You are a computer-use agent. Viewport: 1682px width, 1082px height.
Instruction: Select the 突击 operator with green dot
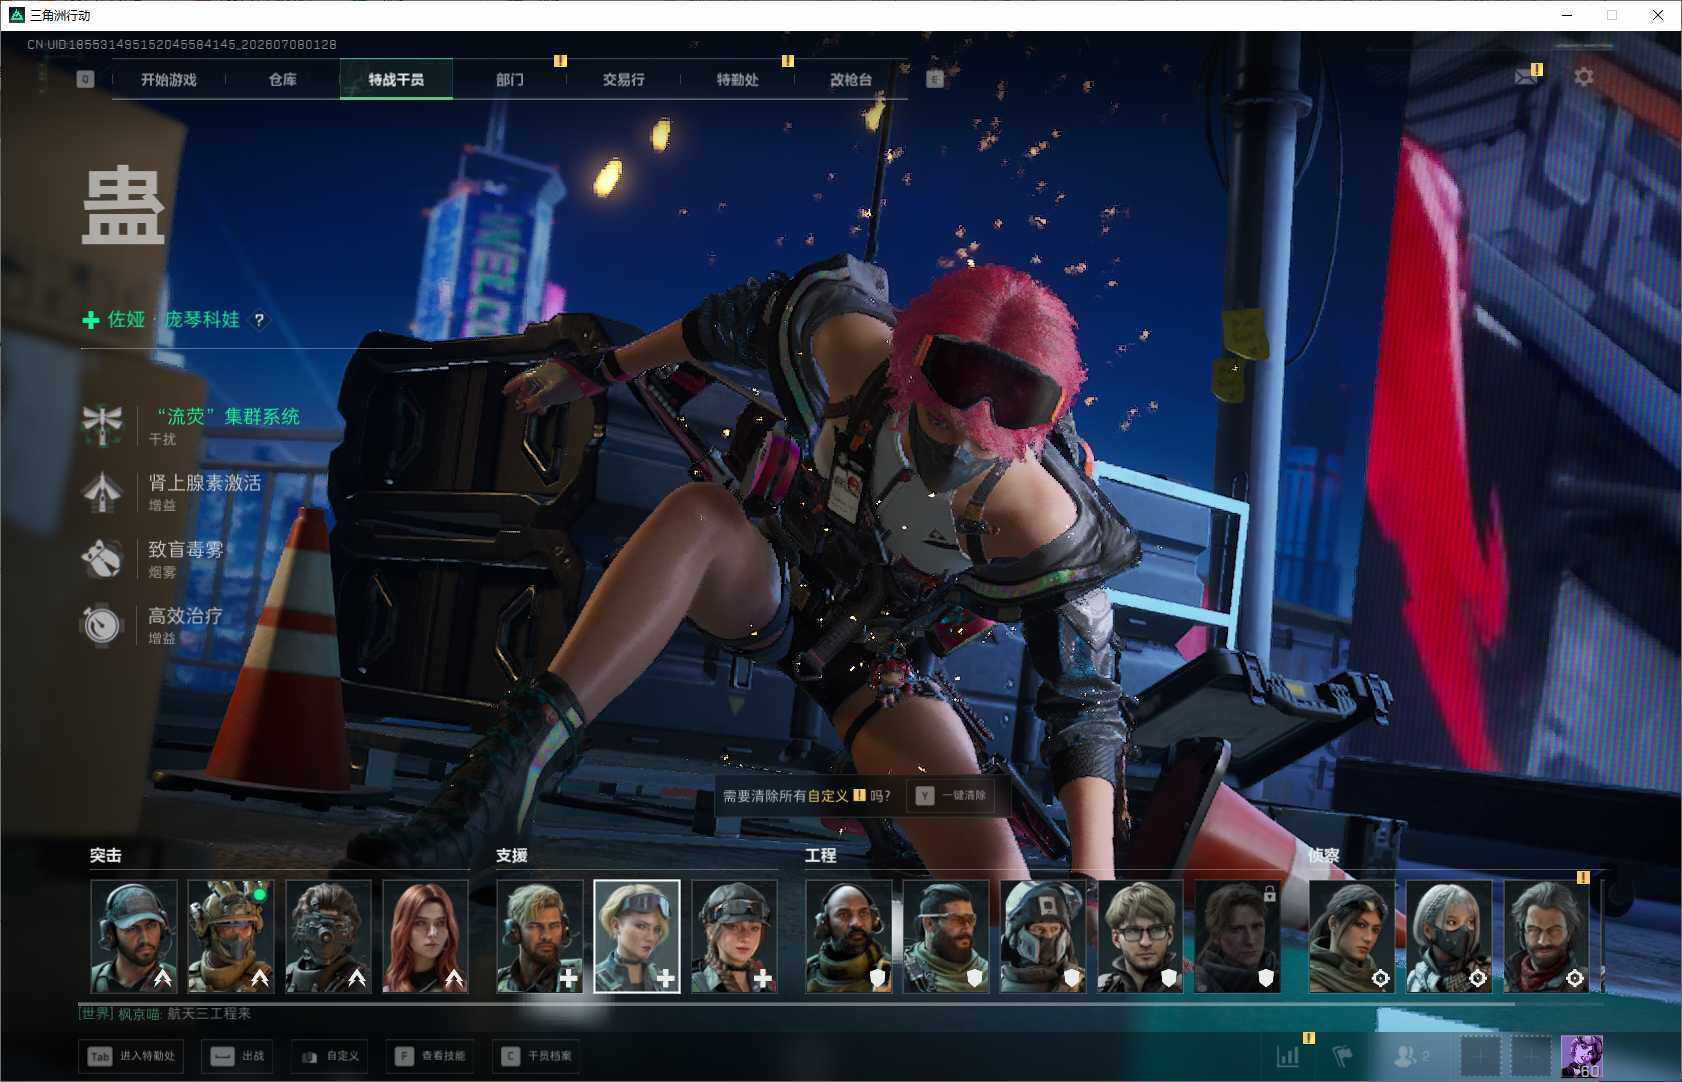click(x=231, y=937)
